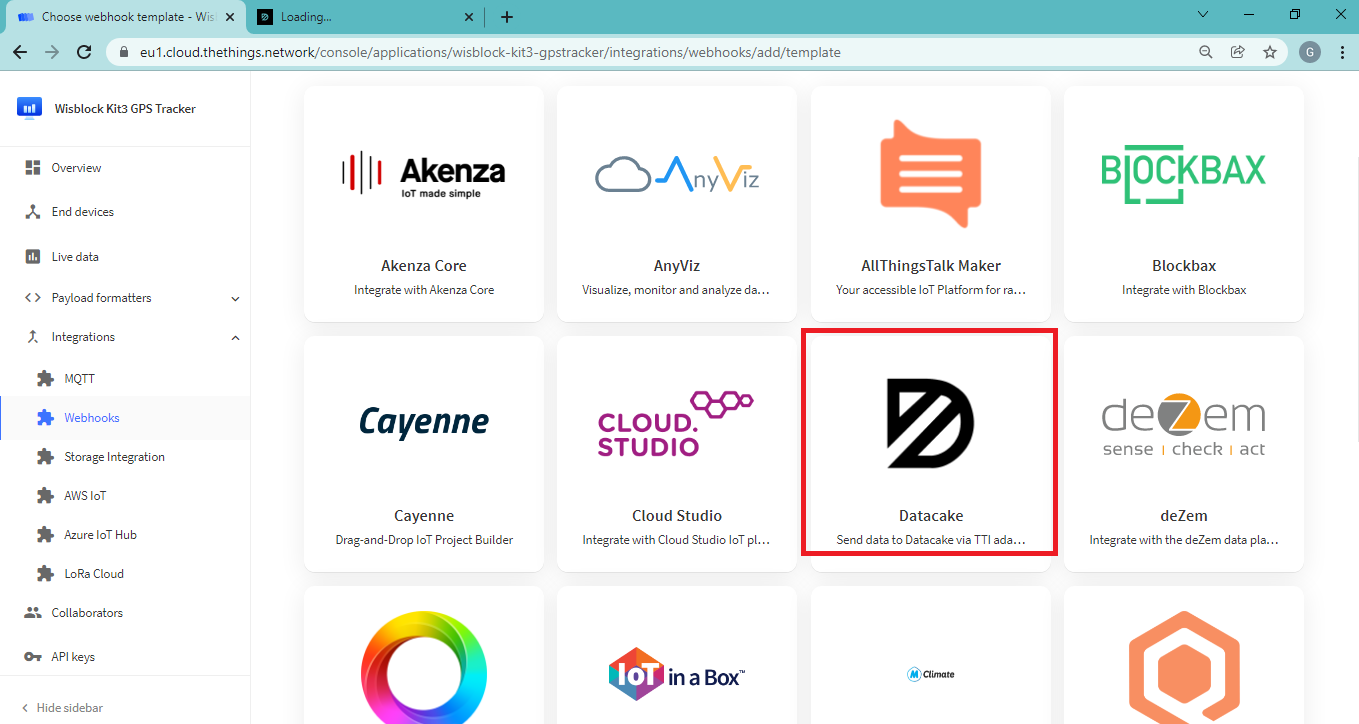Click Hide sidebar link
This screenshot has height=724, width=1359.
(x=69, y=707)
